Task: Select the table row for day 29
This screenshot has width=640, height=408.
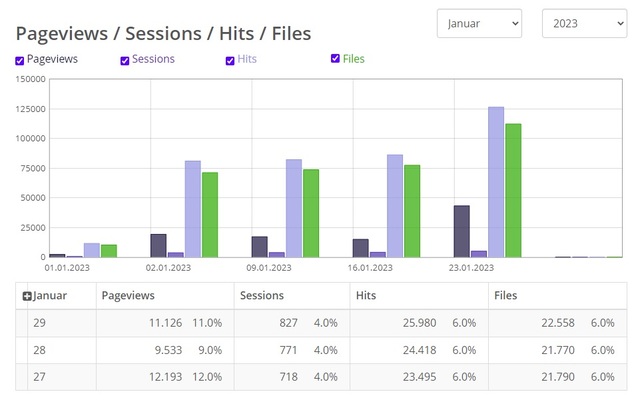Action: click(x=320, y=323)
